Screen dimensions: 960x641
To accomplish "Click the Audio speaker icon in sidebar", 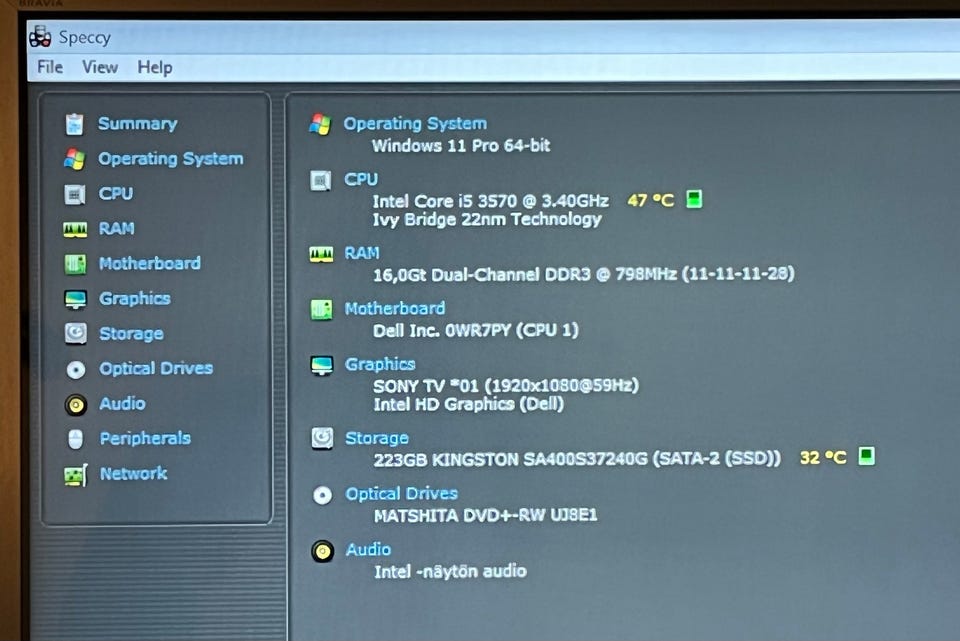I will 76,405.
